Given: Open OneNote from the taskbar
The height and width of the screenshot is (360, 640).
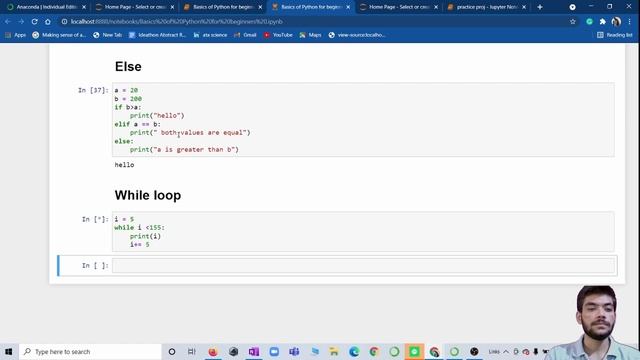Looking at the screenshot, I should (x=253, y=351).
